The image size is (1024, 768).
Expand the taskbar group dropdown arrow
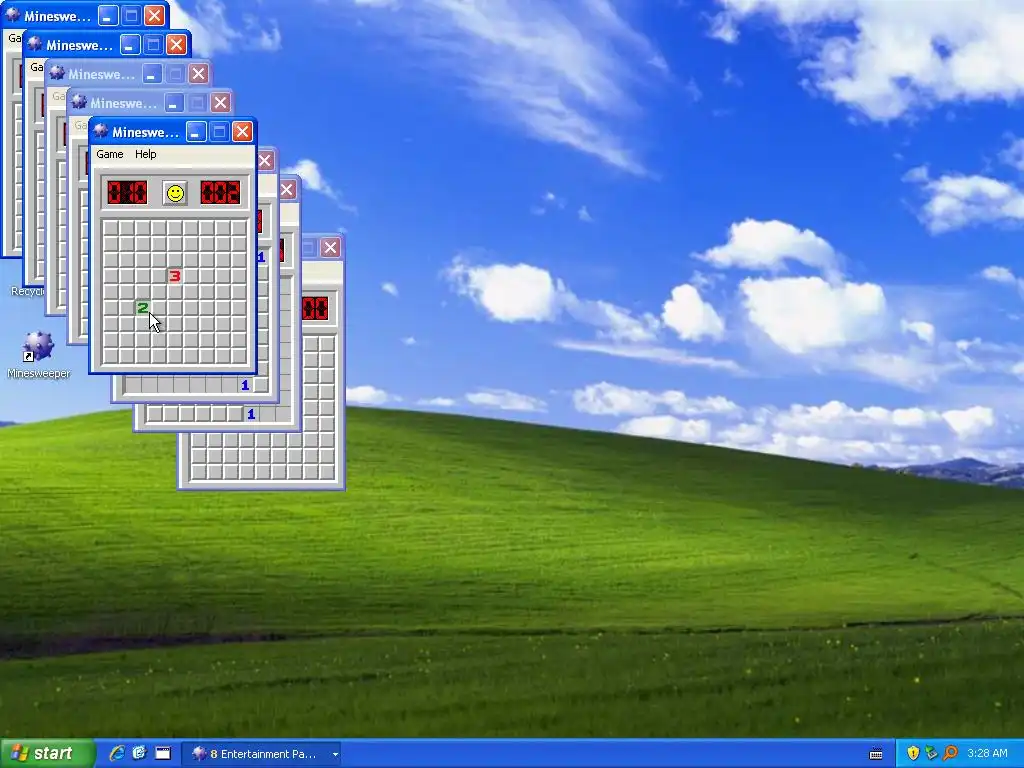pyautogui.click(x=335, y=754)
